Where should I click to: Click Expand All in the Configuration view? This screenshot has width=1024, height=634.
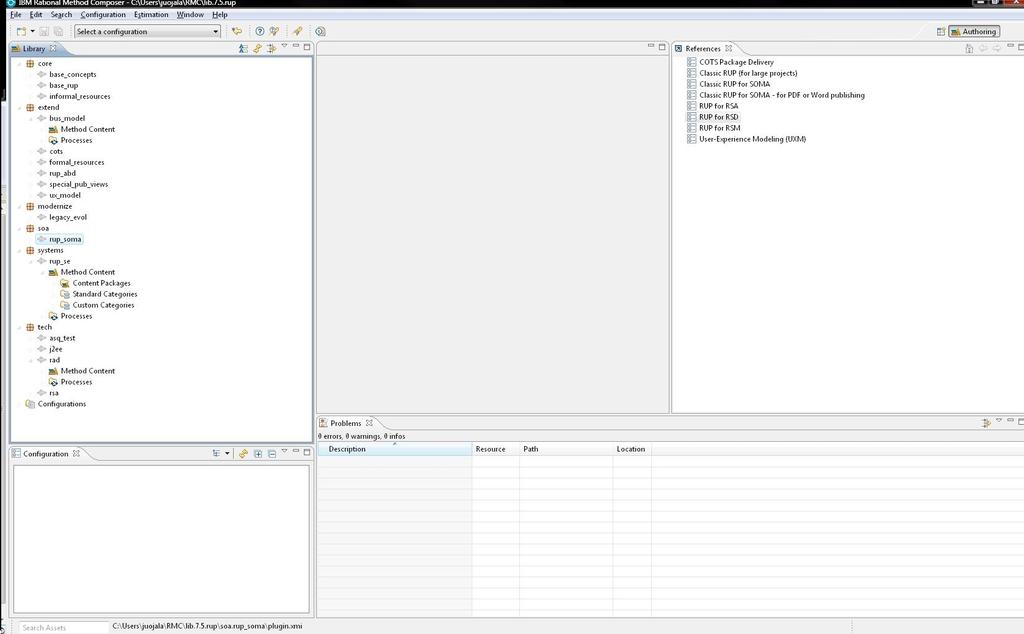coord(258,453)
